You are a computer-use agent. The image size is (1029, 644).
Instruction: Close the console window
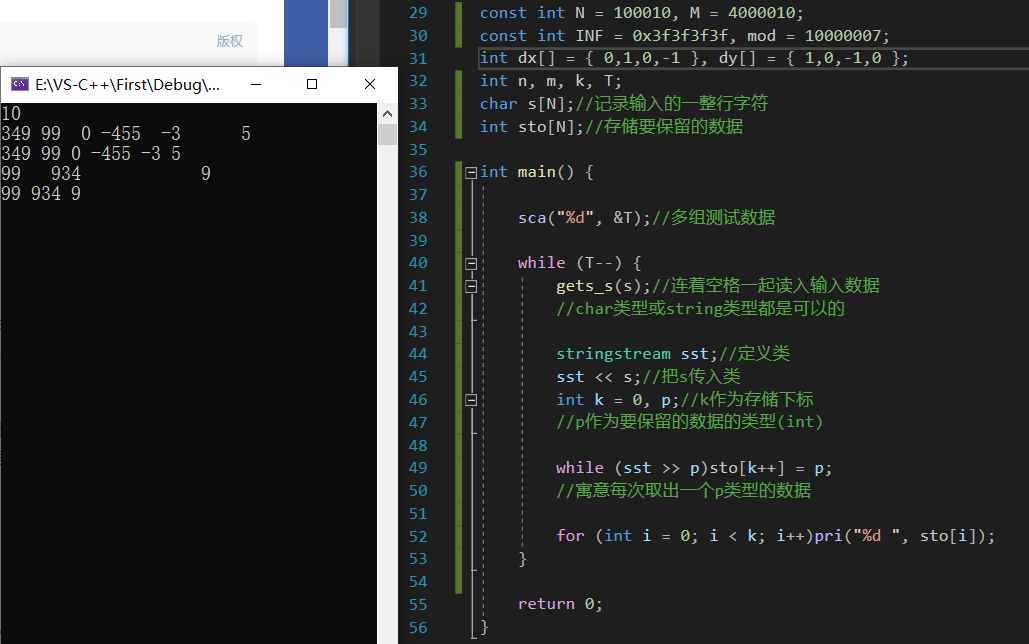[370, 84]
